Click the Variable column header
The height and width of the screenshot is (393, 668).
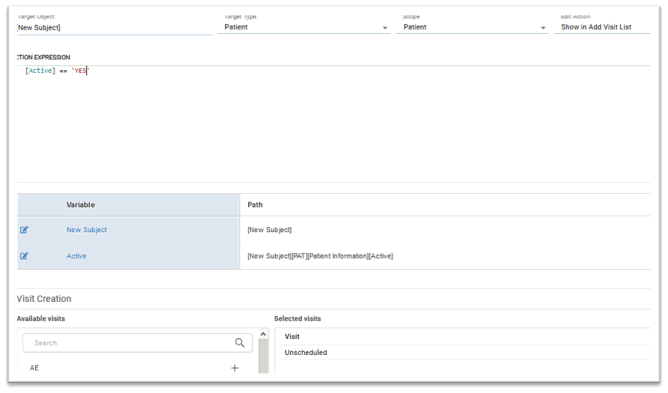[x=81, y=205]
